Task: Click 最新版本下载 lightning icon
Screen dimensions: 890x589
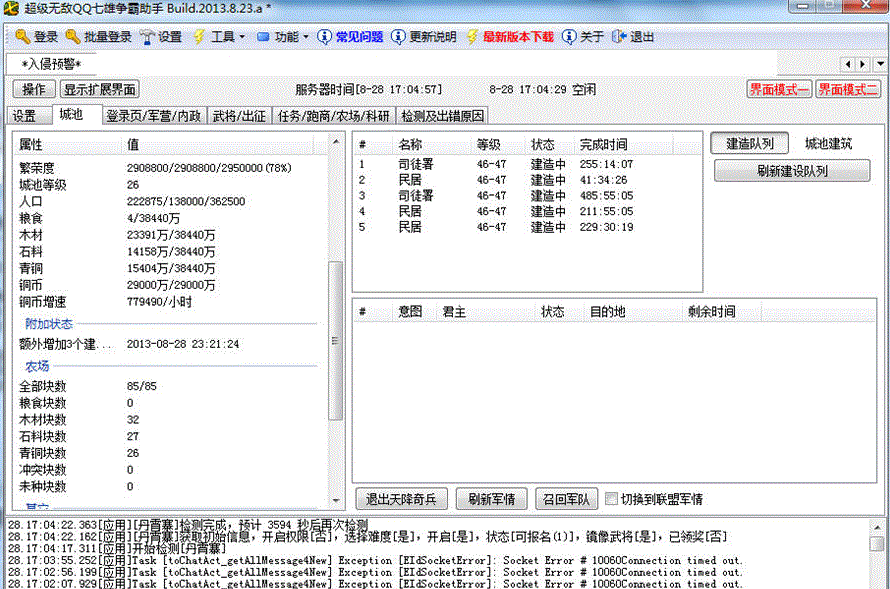Action: click(472, 37)
